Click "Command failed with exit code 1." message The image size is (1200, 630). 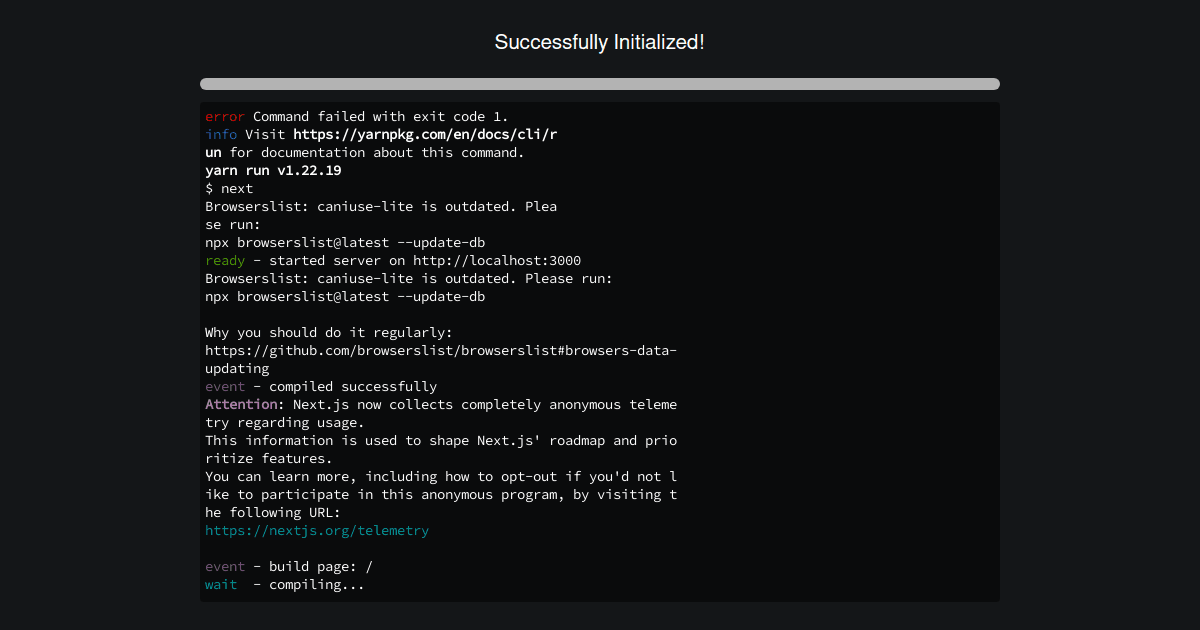click(x=380, y=117)
